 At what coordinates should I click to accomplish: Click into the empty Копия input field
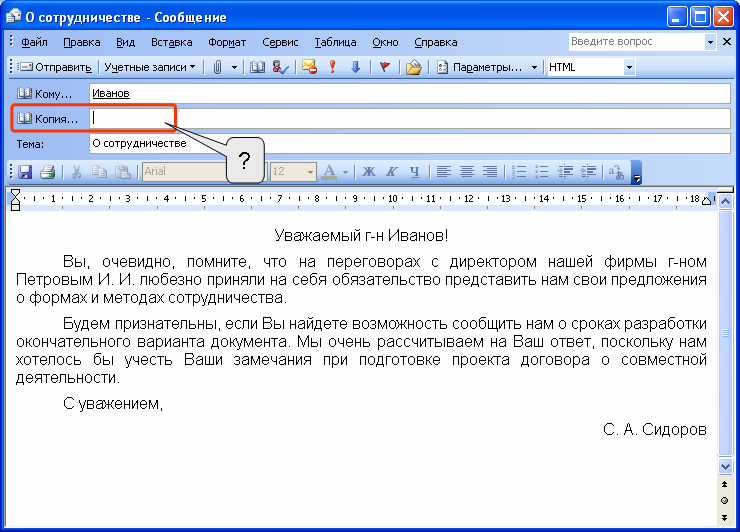(410, 118)
